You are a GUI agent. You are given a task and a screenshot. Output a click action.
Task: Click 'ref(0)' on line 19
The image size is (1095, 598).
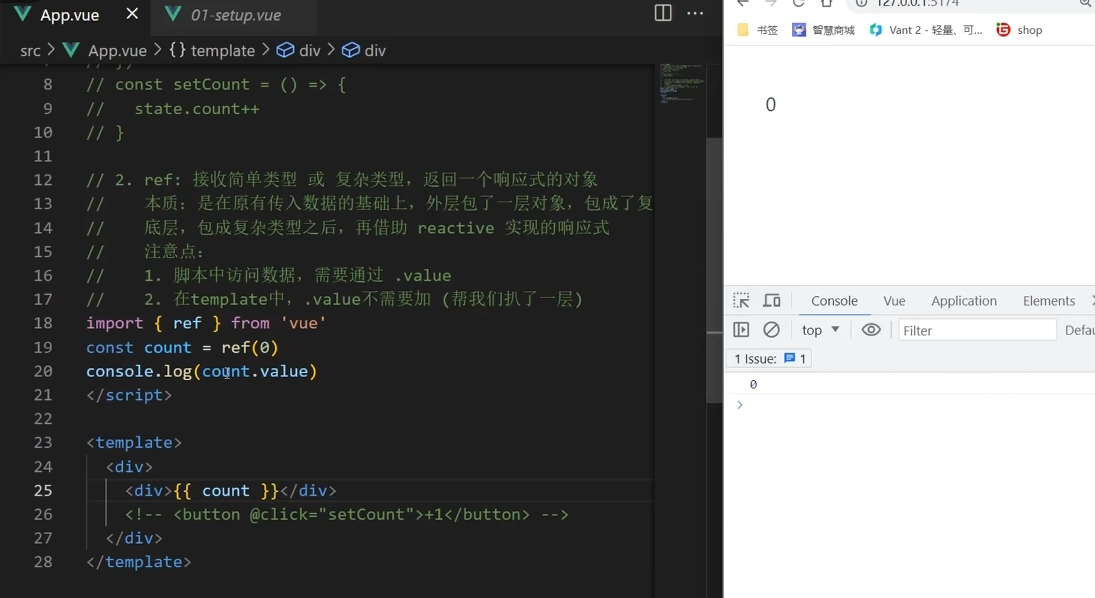pyautogui.click(x=250, y=347)
